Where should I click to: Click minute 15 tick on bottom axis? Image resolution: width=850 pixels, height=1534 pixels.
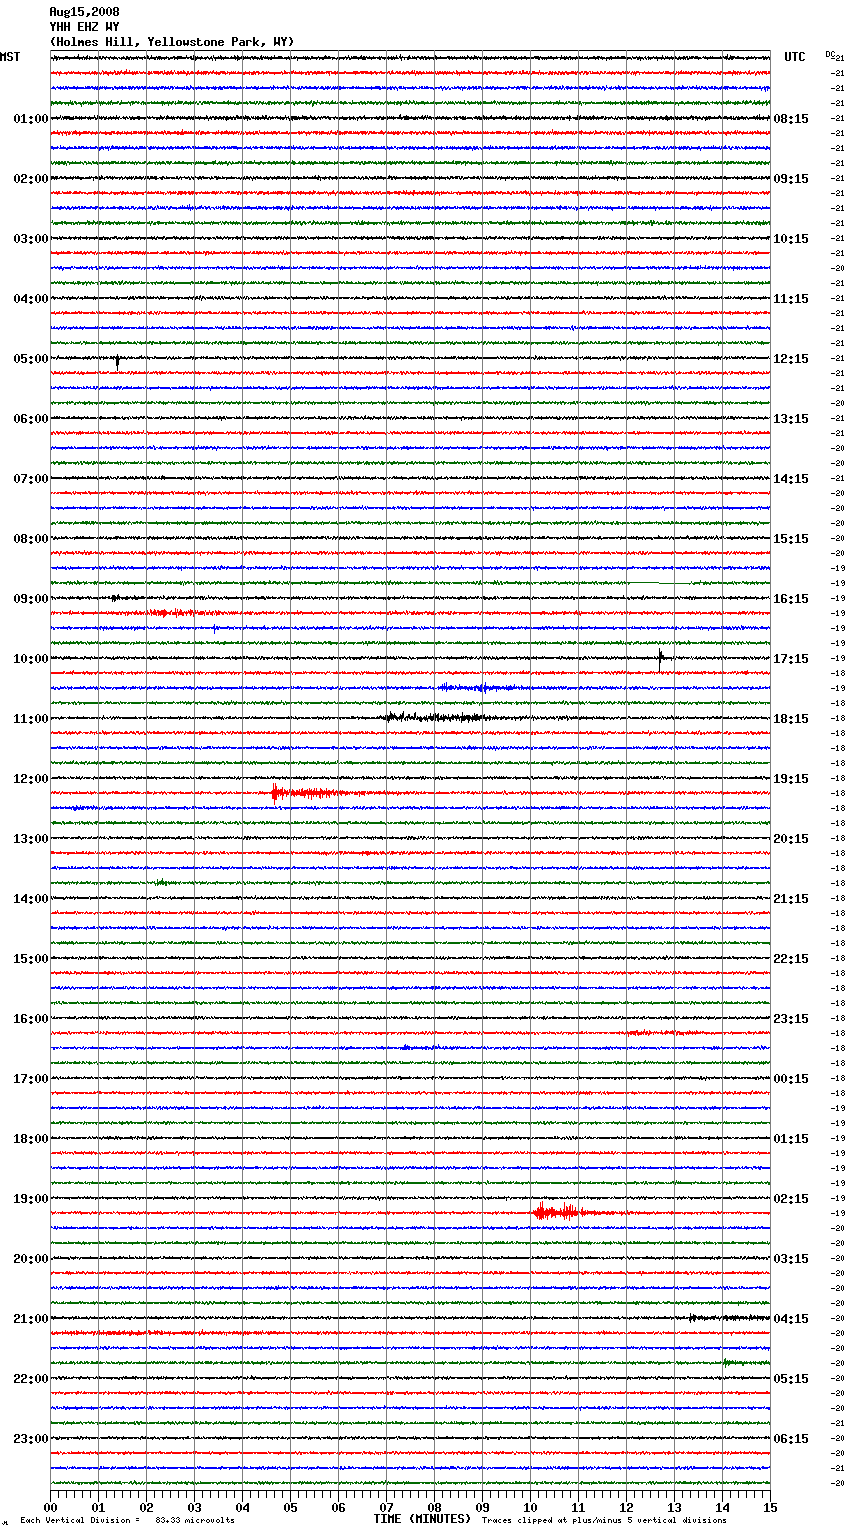pos(770,1507)
